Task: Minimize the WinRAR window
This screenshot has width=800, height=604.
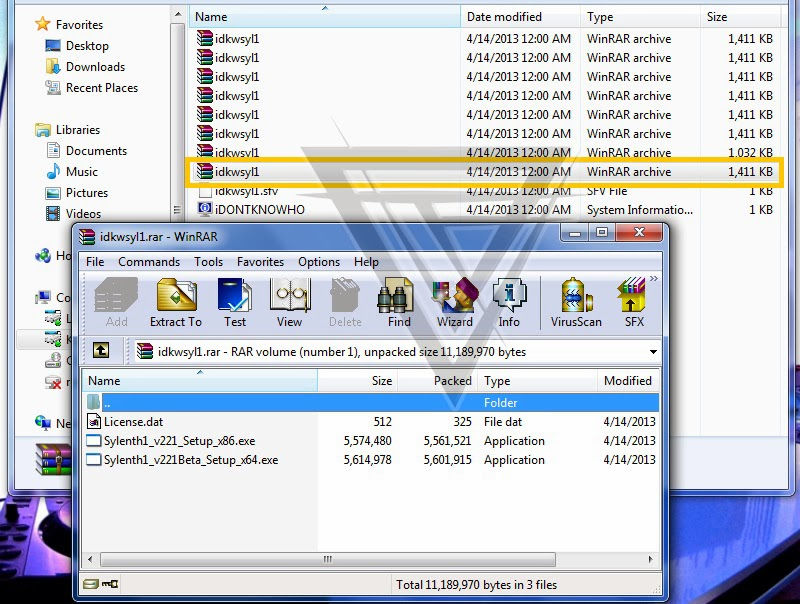Action: click(x=576, y=232)
